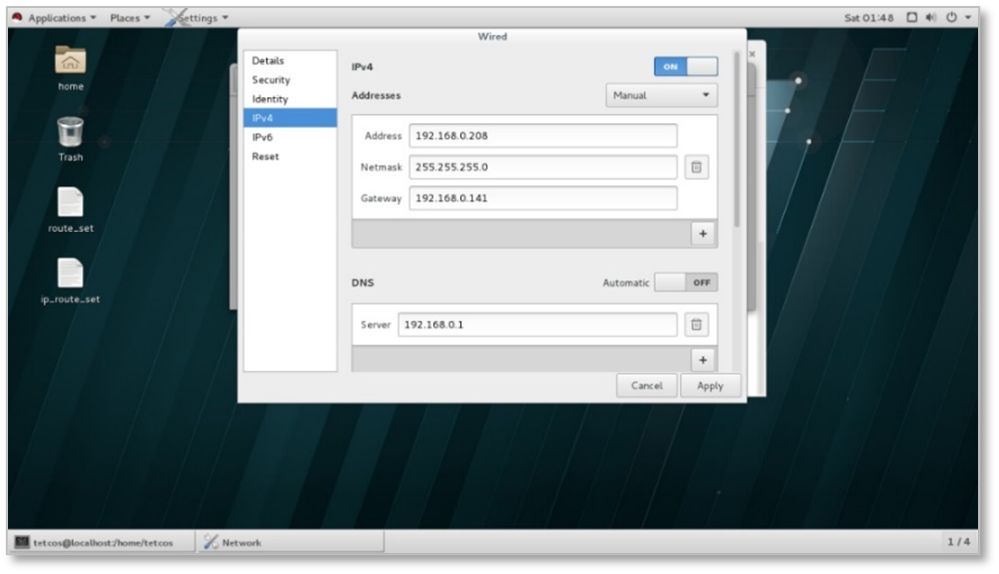
Task: Add a new address with plus button
Action: [703, 234]
